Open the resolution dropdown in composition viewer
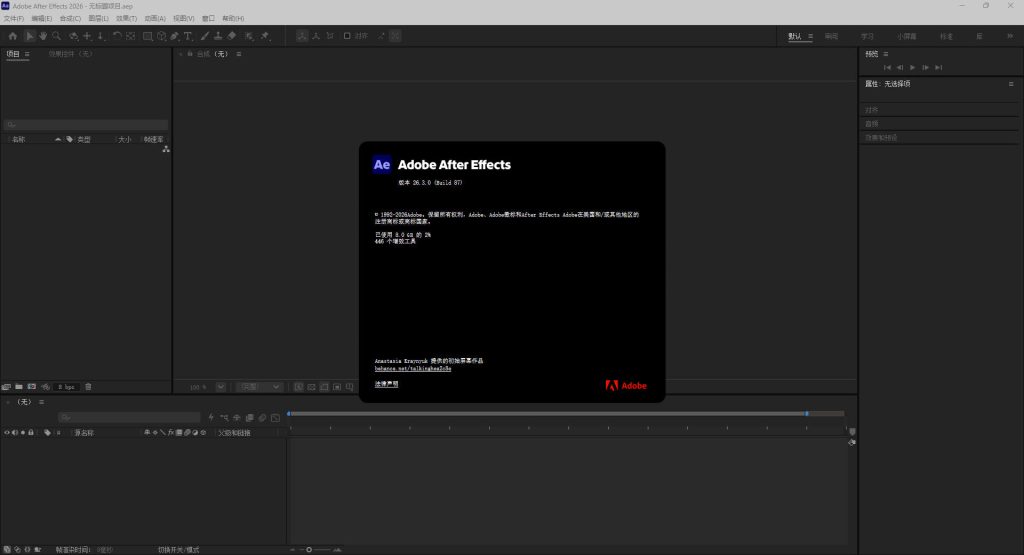 click(259, 387)
